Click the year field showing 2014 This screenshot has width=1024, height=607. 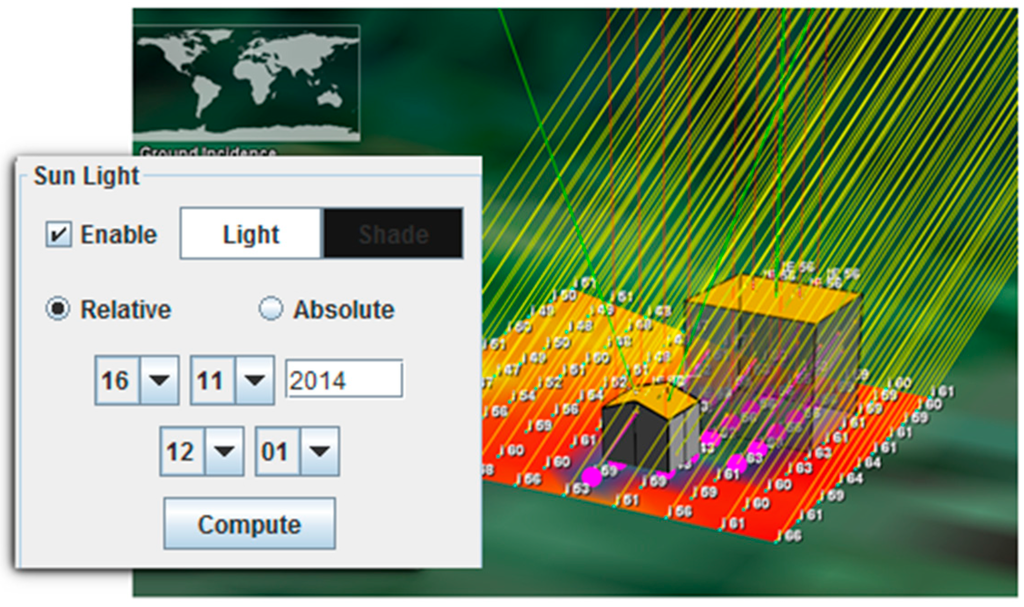[x=344, y=380]
